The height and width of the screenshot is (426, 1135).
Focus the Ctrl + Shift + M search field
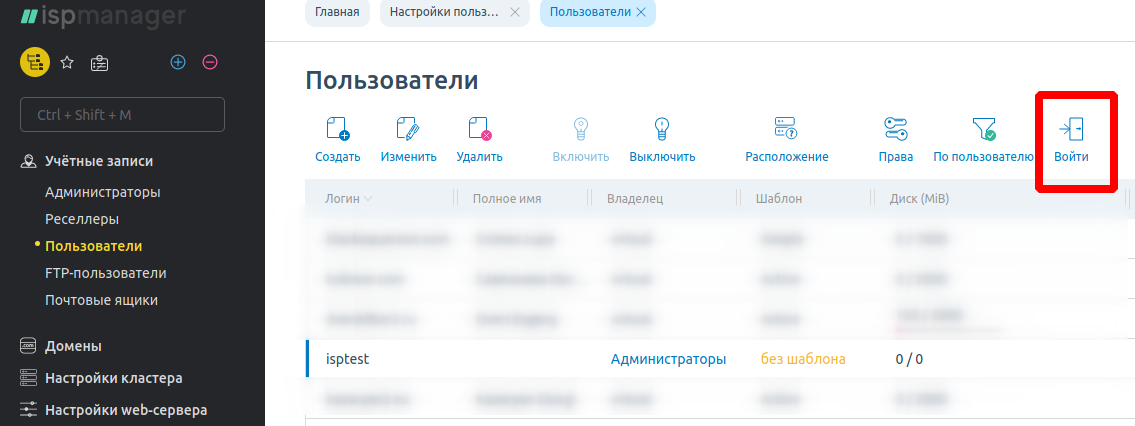(122, 115)
